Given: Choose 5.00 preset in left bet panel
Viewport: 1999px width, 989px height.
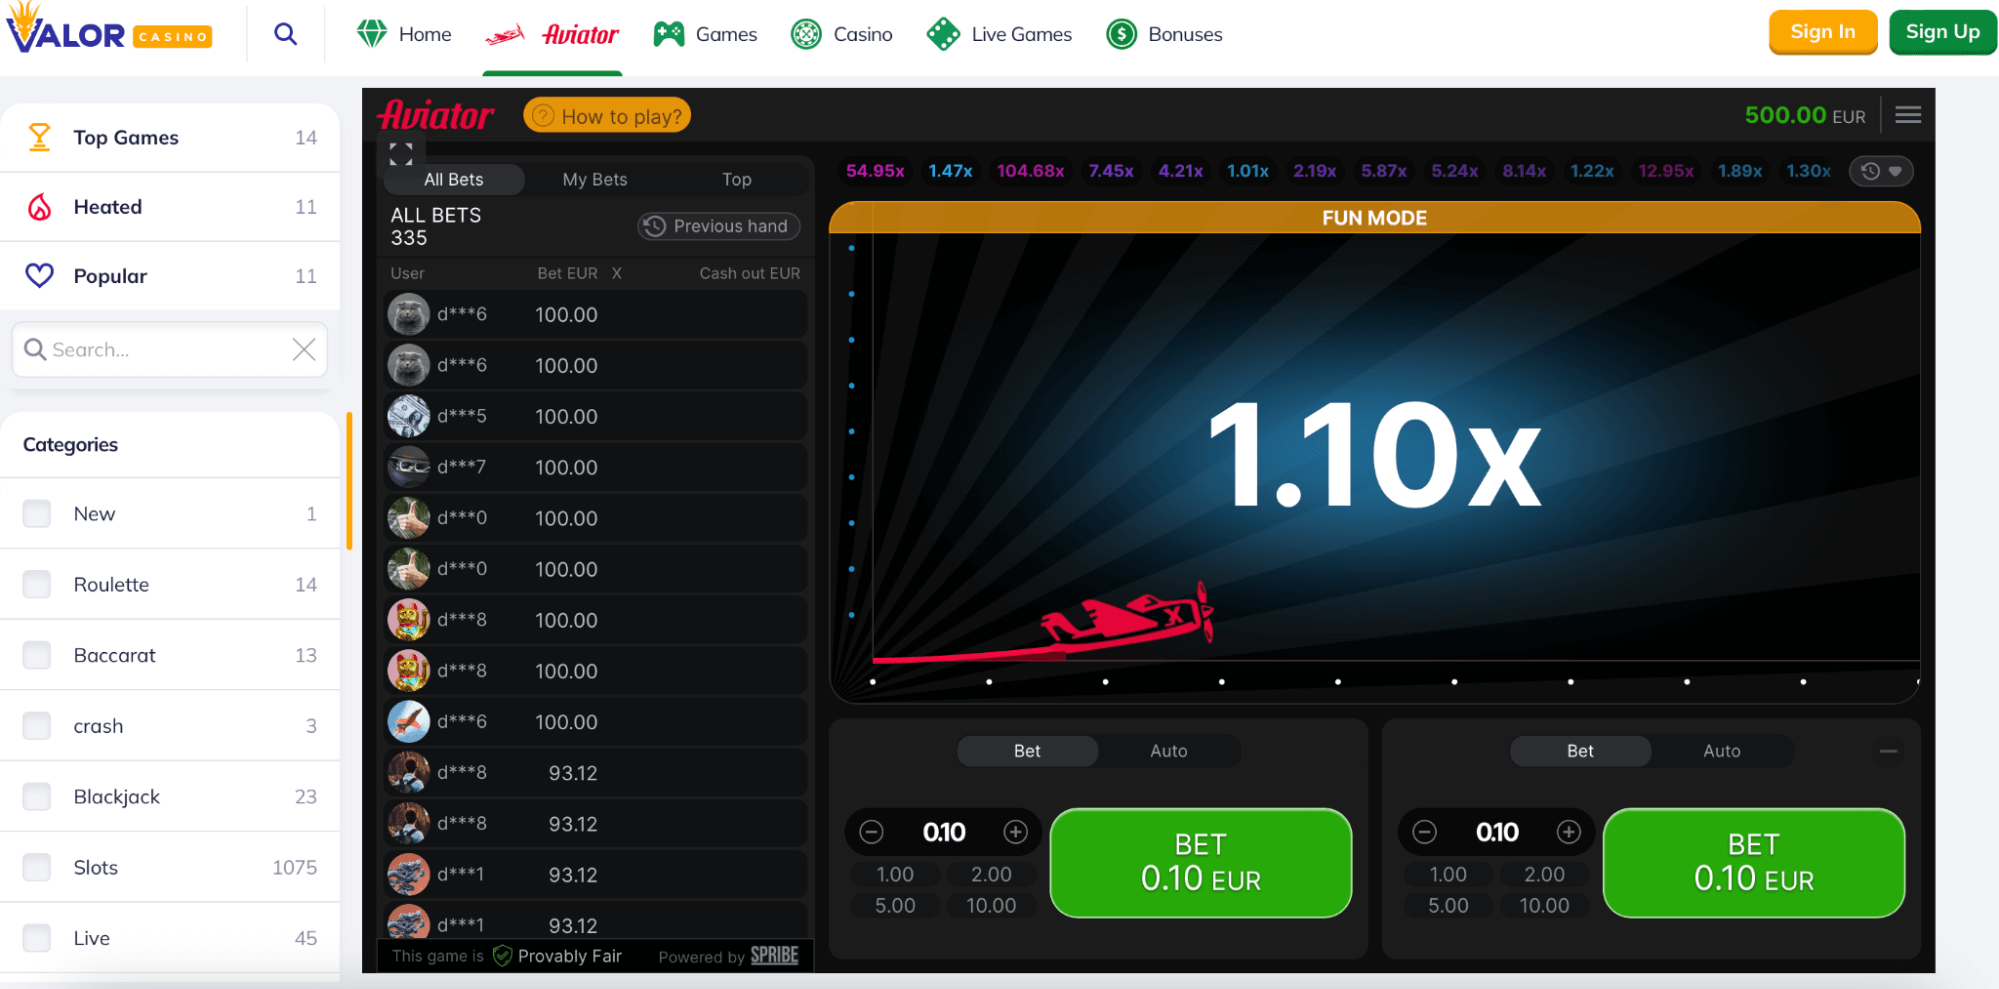Looking at the screenshot, I should point(895,906).
